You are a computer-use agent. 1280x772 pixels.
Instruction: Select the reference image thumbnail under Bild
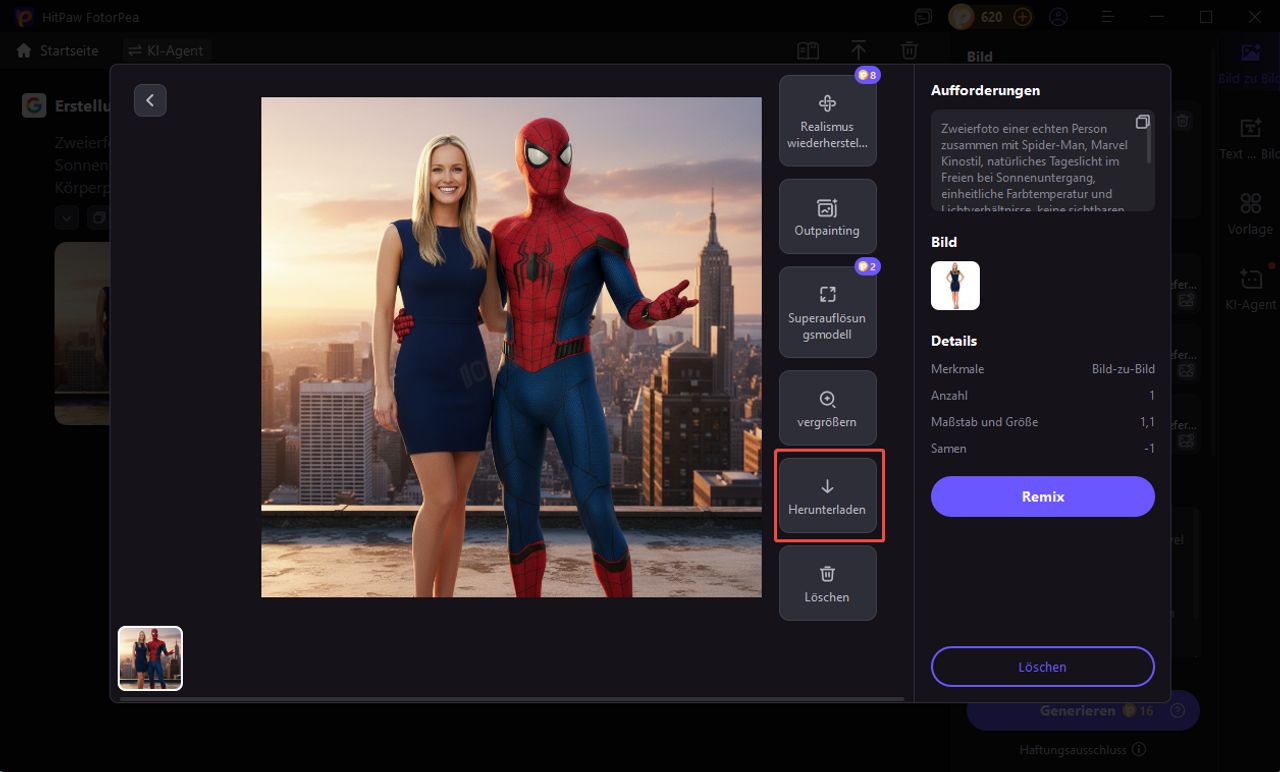955,286
